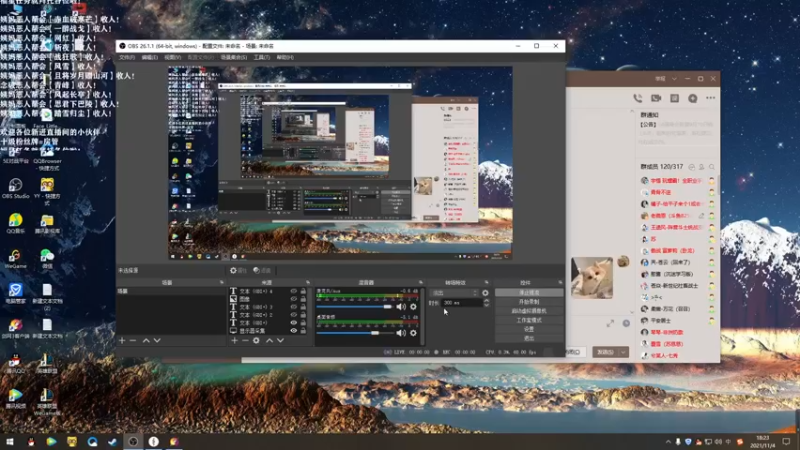
Task: Hide the 显示器采集 source
Action: tap(293, 331)
